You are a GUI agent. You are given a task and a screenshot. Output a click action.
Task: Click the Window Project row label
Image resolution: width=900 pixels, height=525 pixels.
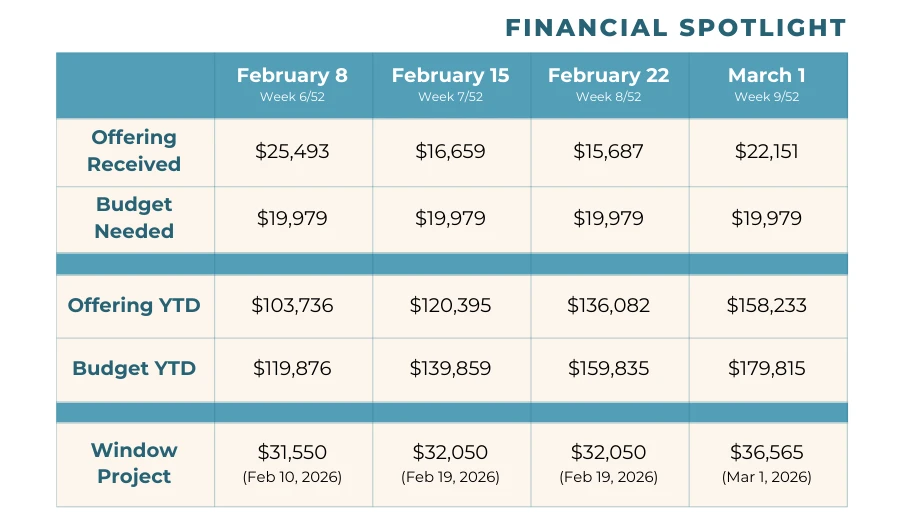point(134,463)
